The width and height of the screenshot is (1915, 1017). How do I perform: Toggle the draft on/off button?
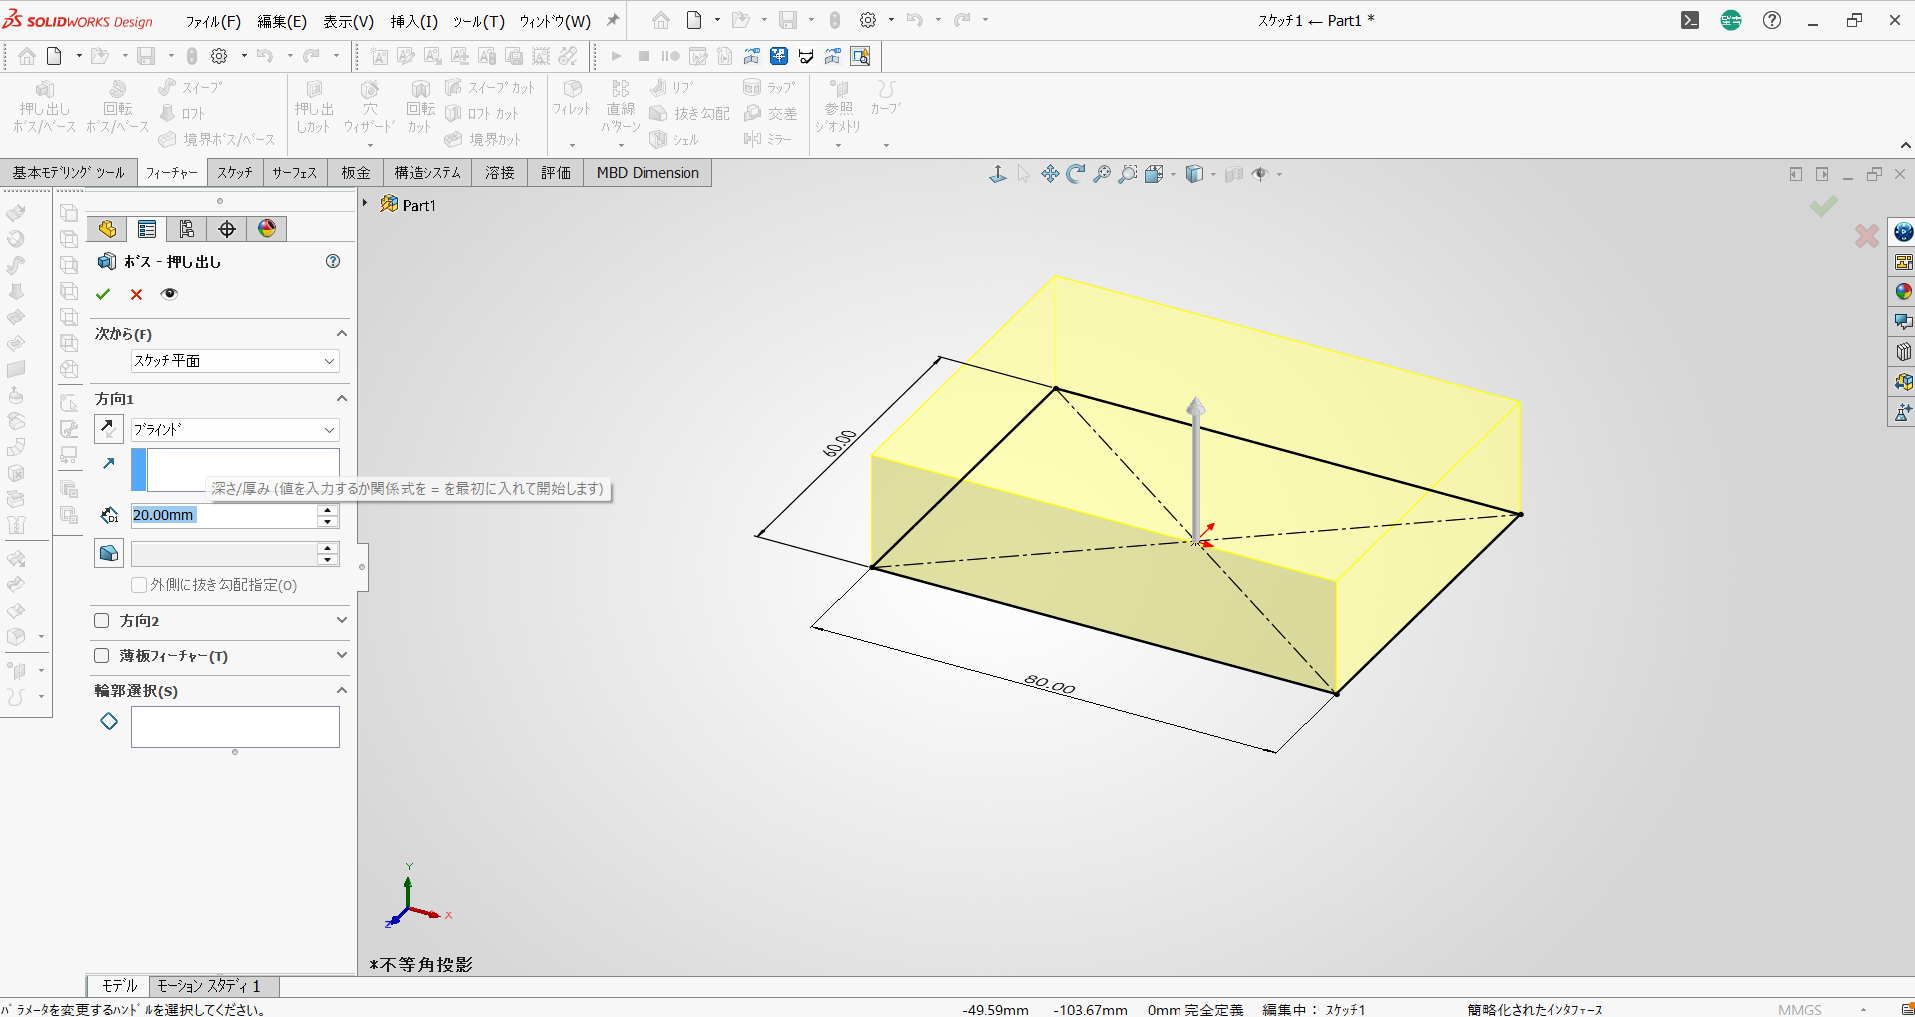tap(109, 553)
